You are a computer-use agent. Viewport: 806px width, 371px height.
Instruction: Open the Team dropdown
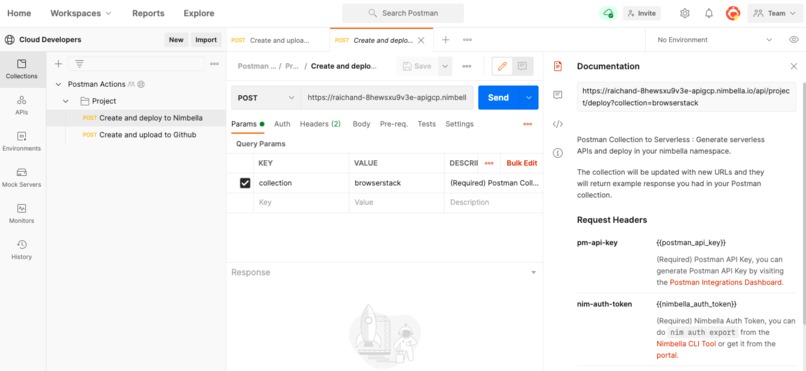pyautogui.click(x=774, y=13)
